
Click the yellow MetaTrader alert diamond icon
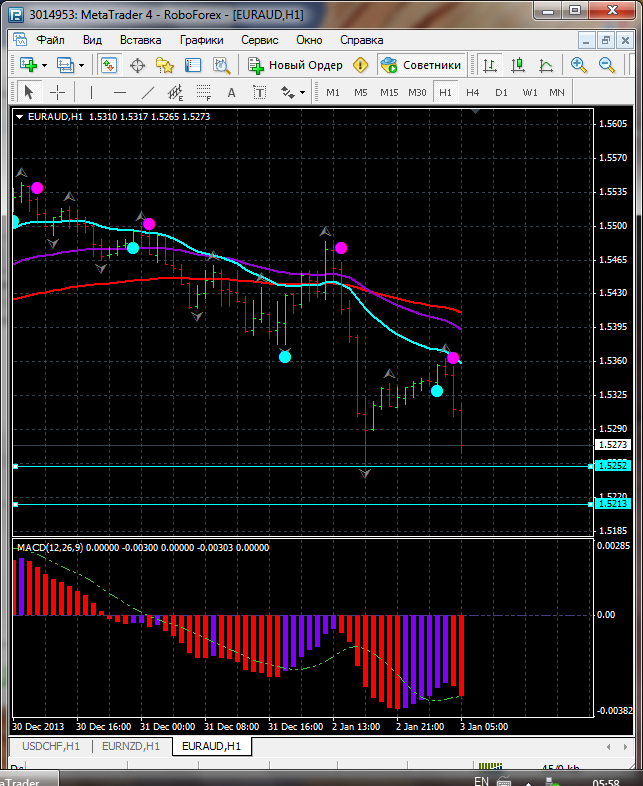[360, 65]
